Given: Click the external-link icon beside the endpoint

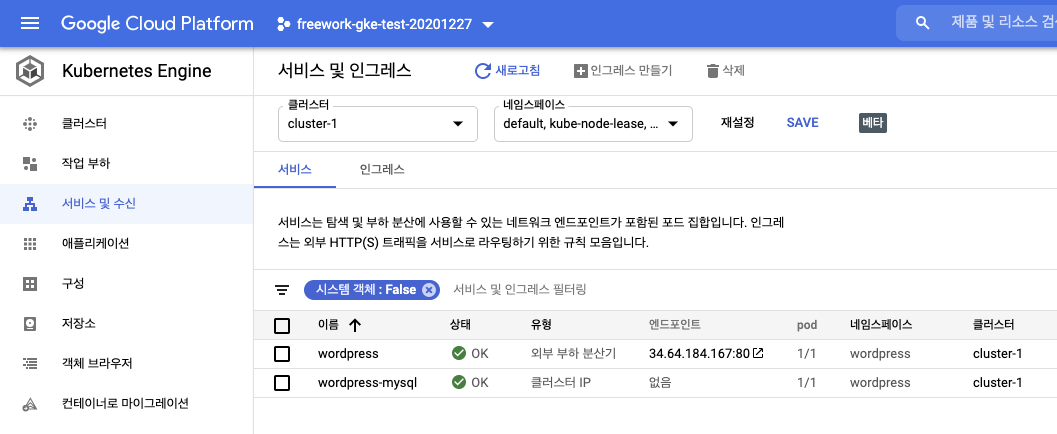Looking at the screenshot, I should tap(758, 353).
